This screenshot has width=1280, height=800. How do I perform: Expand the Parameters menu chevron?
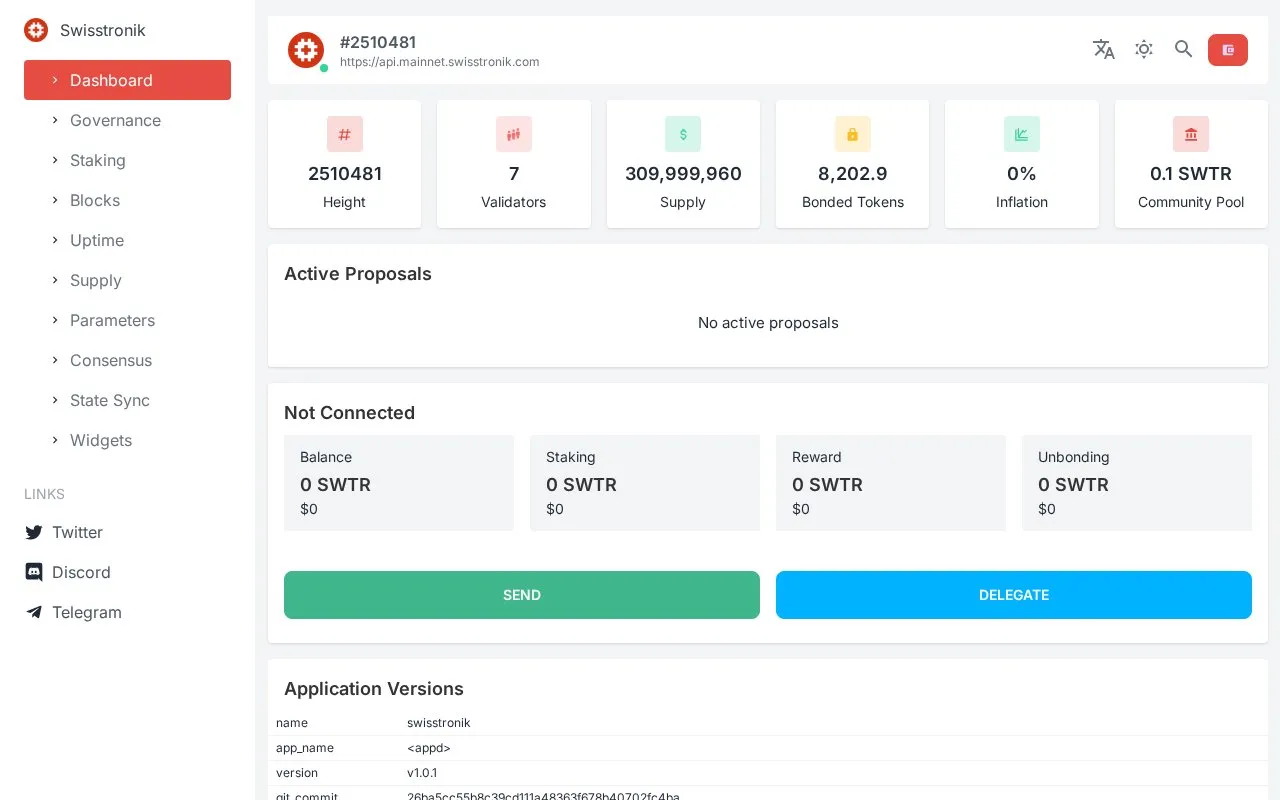(x=55, y=320)
